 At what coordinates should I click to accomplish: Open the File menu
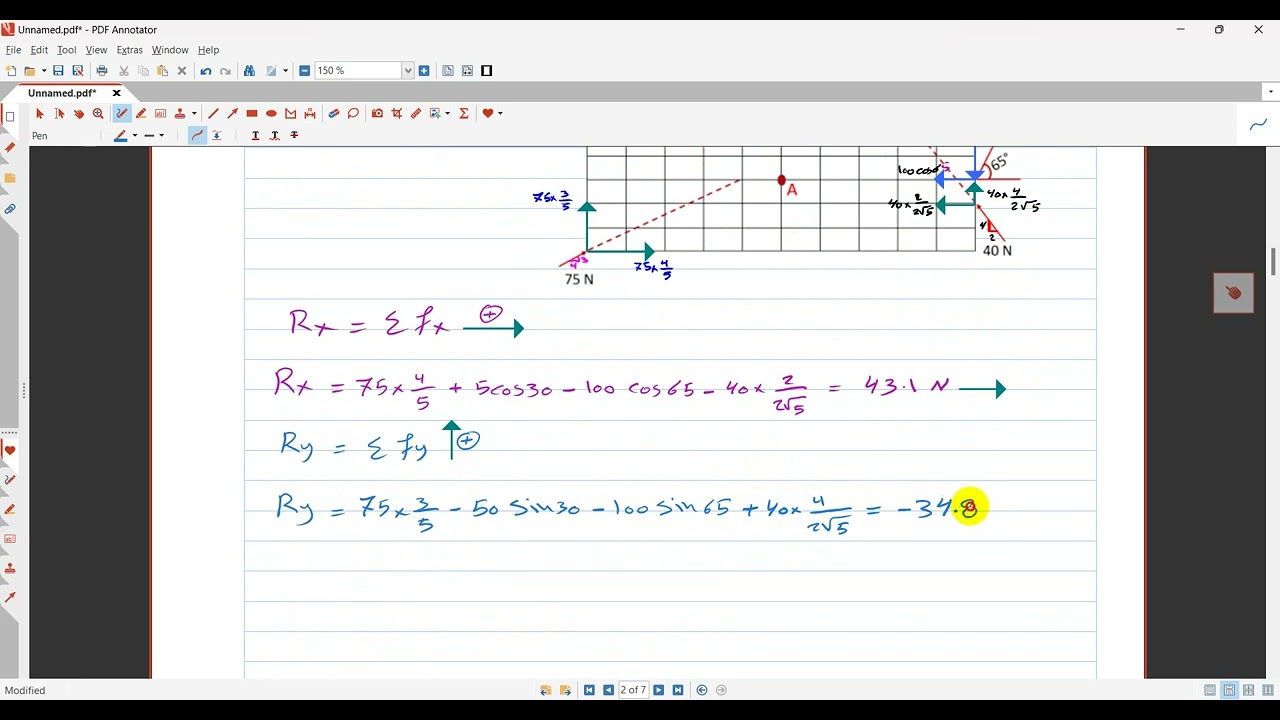(13, 50)
